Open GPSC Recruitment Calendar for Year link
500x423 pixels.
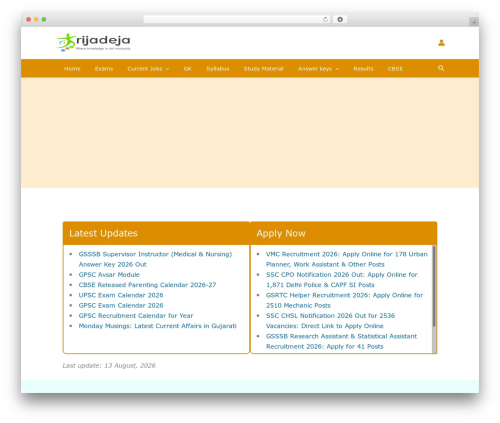pos(136,316)
